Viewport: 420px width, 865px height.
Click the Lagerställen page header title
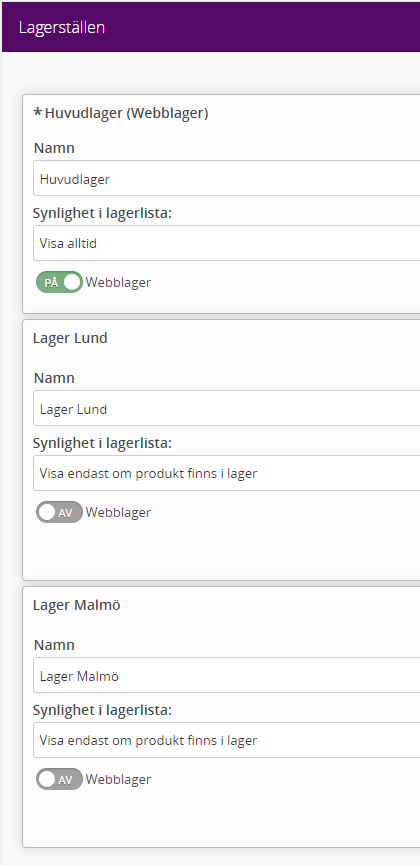click(x=62, y=28)
